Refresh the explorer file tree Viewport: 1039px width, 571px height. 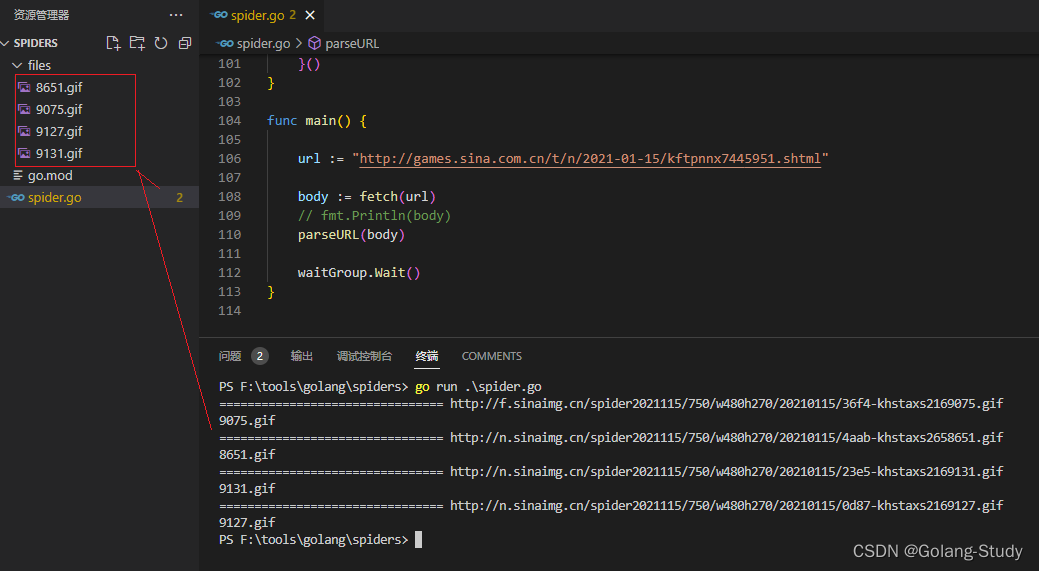pyautogui.click(x=160, y=43)
